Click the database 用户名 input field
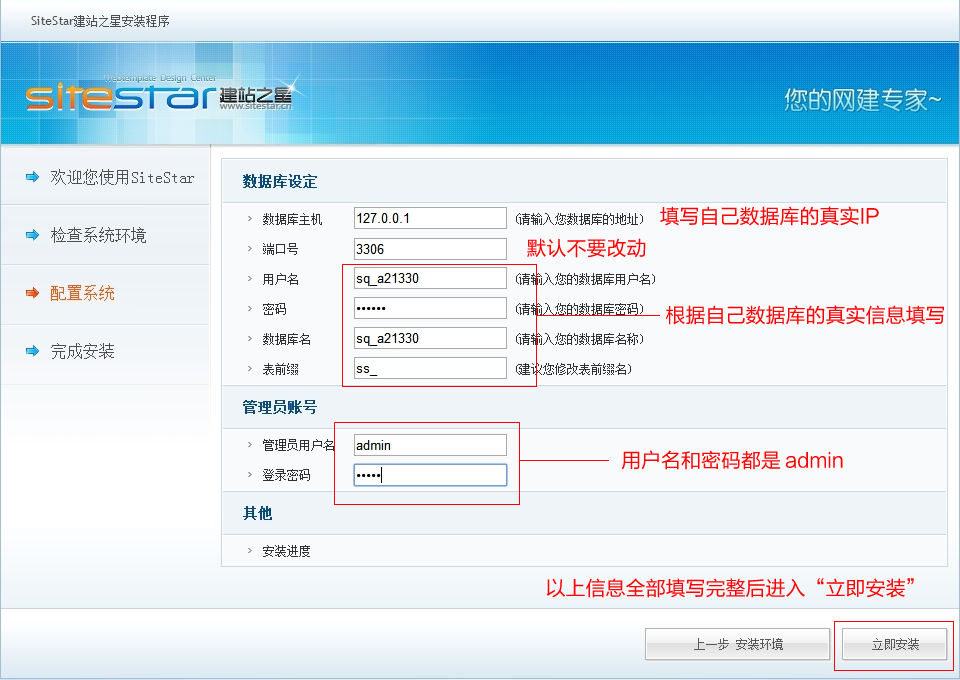 (x=430, y=278)
